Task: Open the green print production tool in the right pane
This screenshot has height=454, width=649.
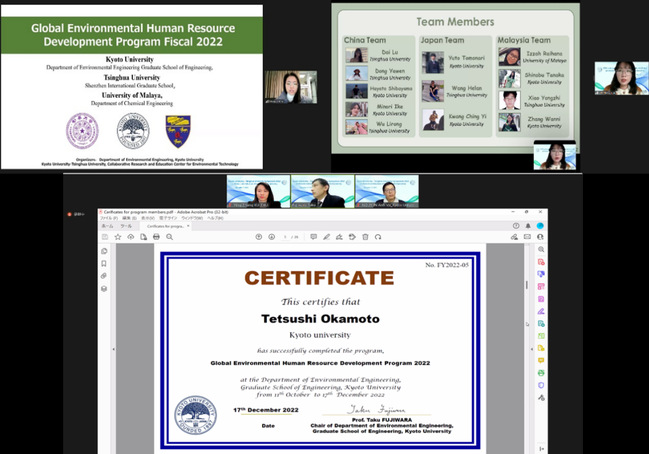Action: tap(541, 373)
